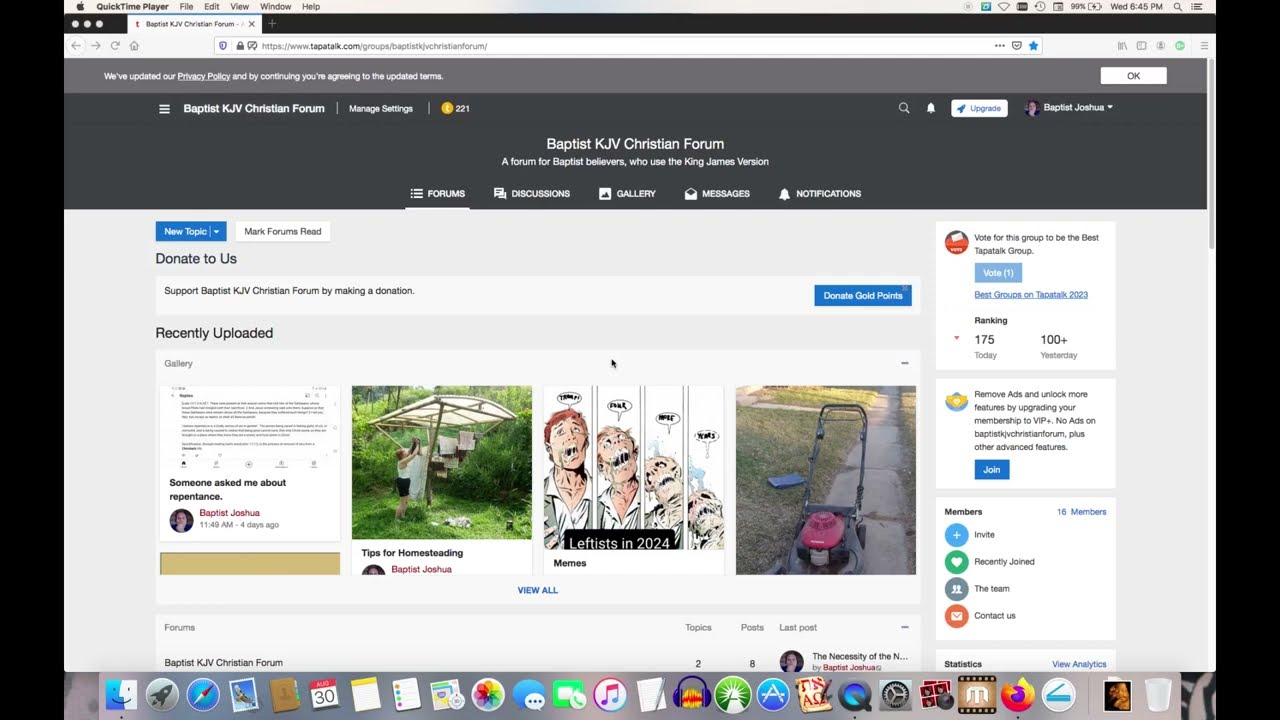The width and height of the screenshot is (1280, 720).
Task: Click the blue bookmark star in the address bar
Action: click(1033, 46)
